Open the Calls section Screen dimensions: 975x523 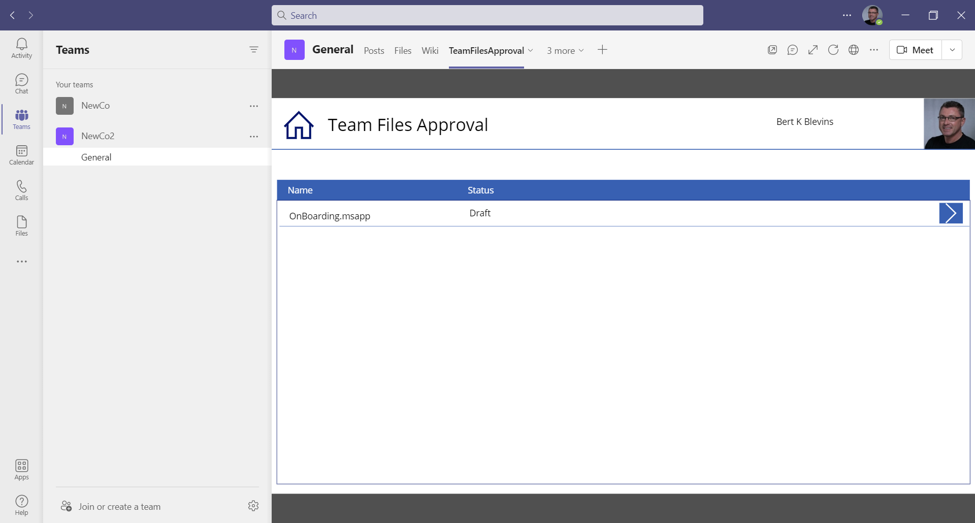point(21,190)
